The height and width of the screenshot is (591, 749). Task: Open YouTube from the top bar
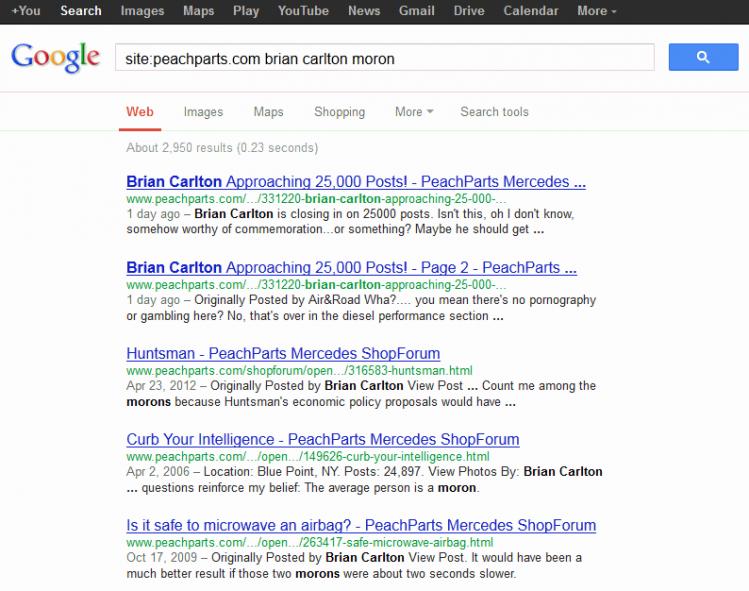pos(303,11)
